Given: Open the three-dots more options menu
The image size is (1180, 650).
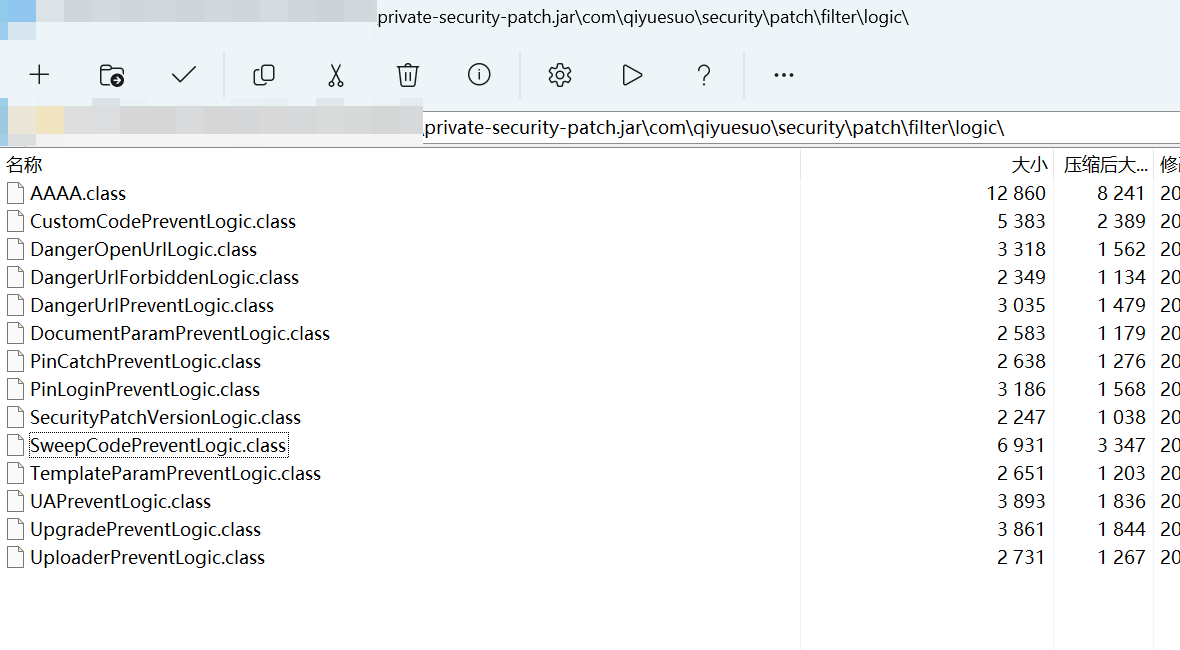Looking at the screenshot, I should (784, 75).
